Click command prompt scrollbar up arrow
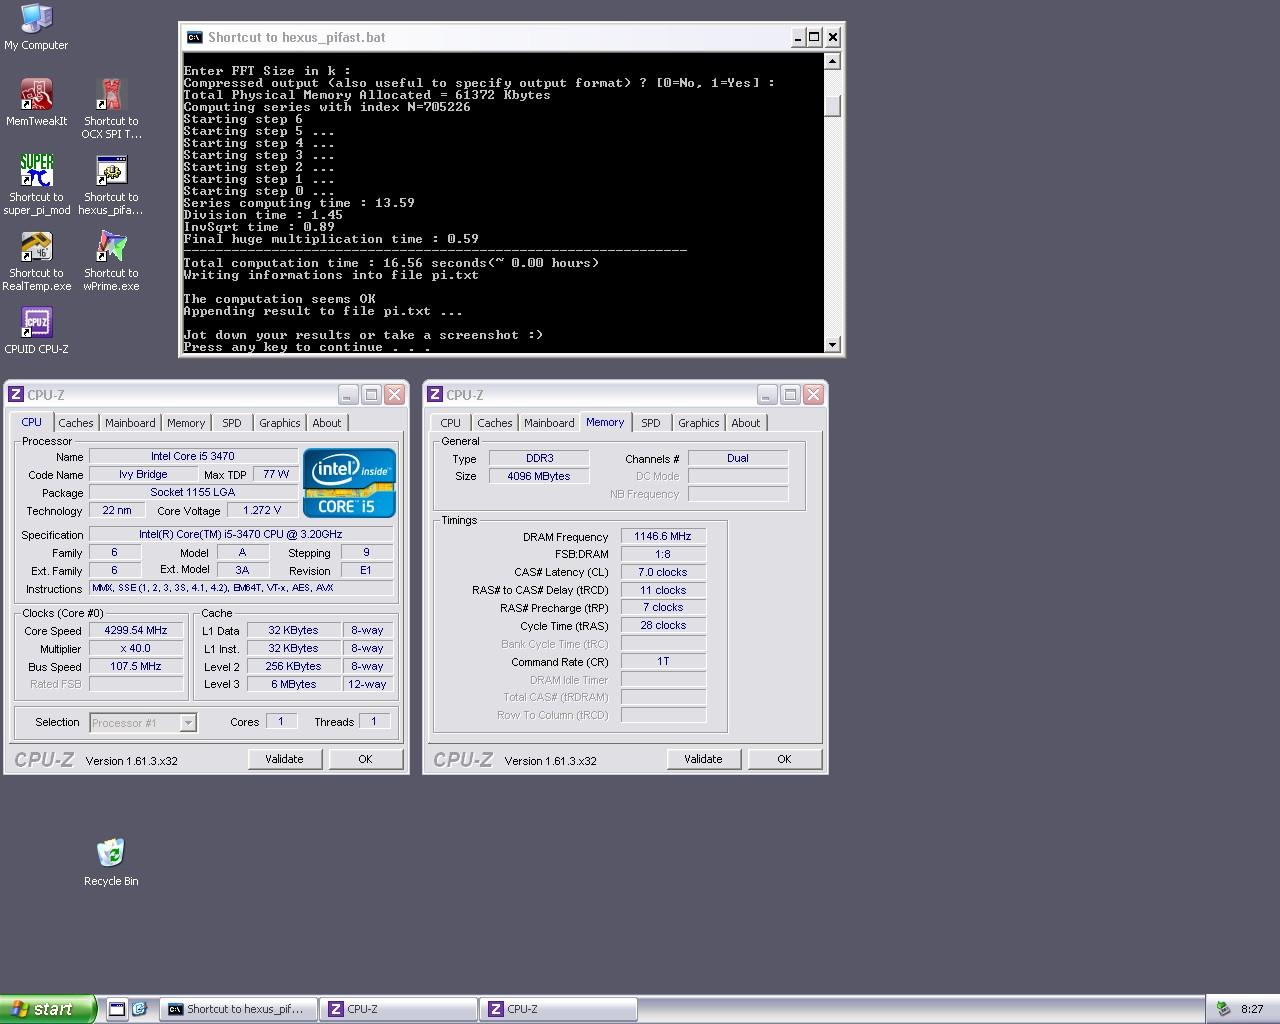This screenshot has height=1024, width=1280. (832, 61)
